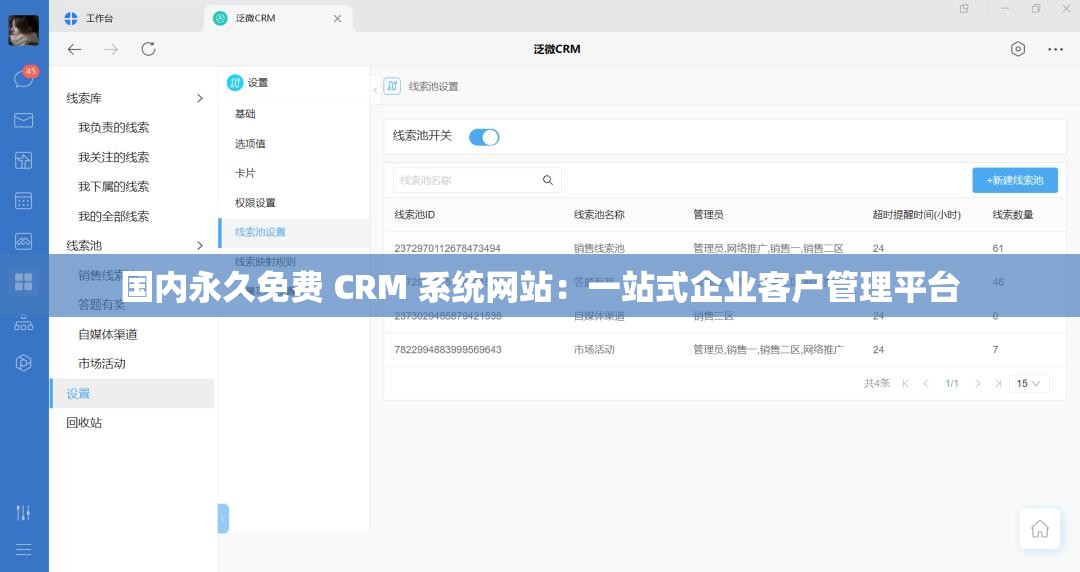
Task: Open 我的全部线索 in left navigation
Action: tap(113, 216)
